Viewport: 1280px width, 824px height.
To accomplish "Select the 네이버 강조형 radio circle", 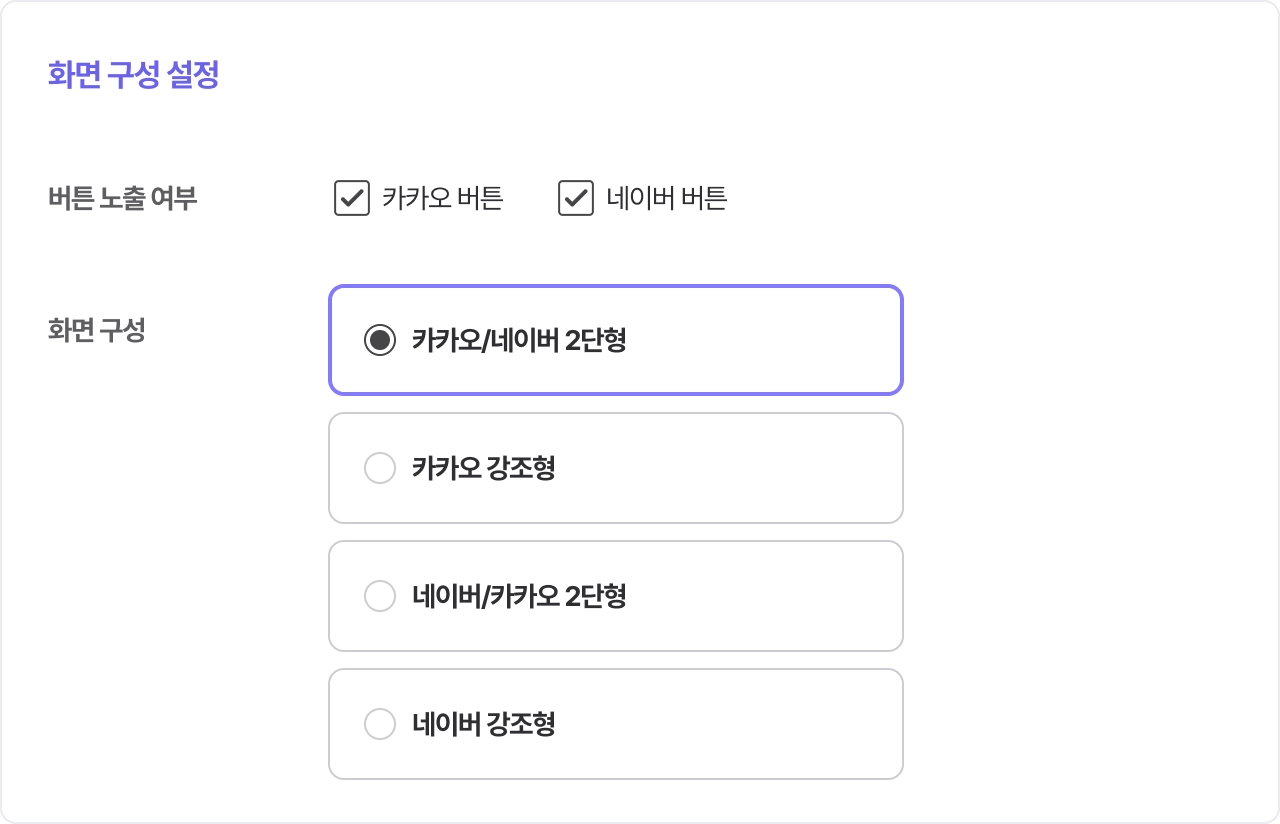I will 380,724.
